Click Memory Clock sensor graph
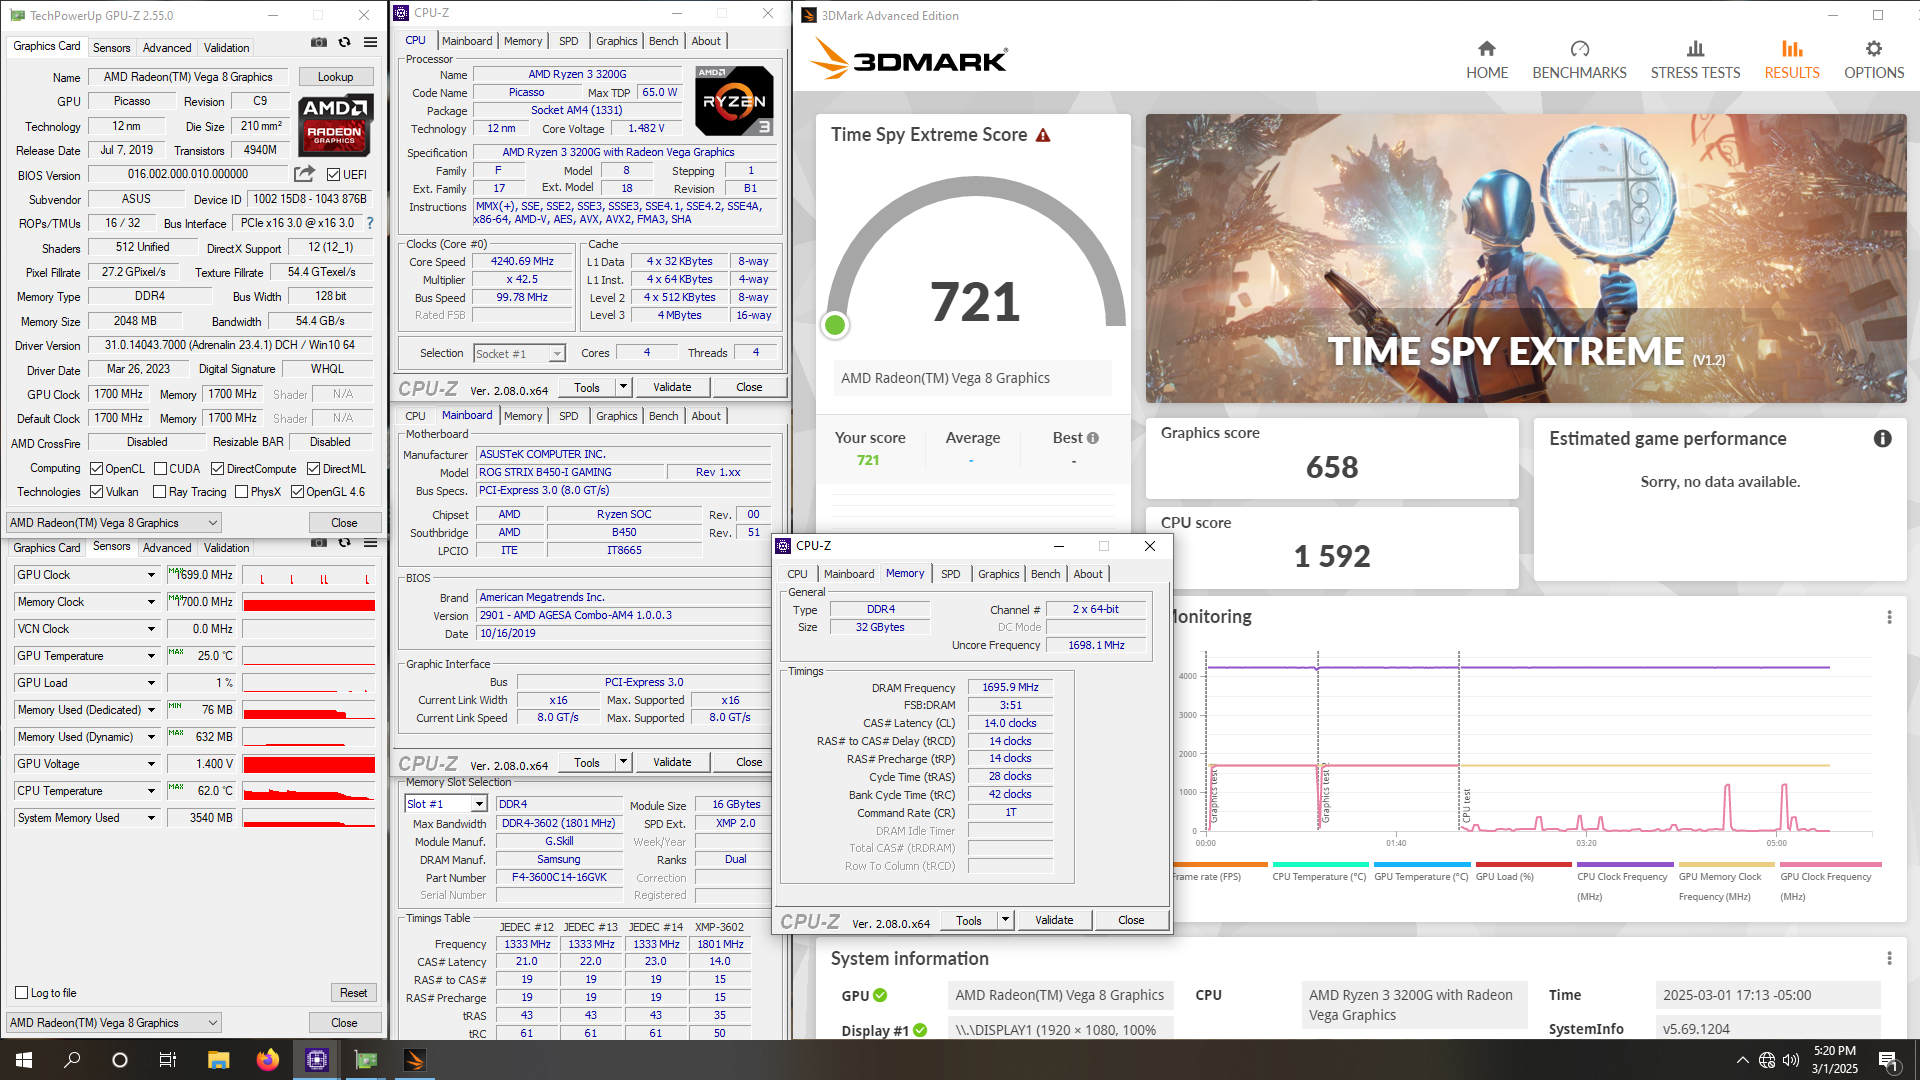Screen dimensions: 1920x1080 309,602
